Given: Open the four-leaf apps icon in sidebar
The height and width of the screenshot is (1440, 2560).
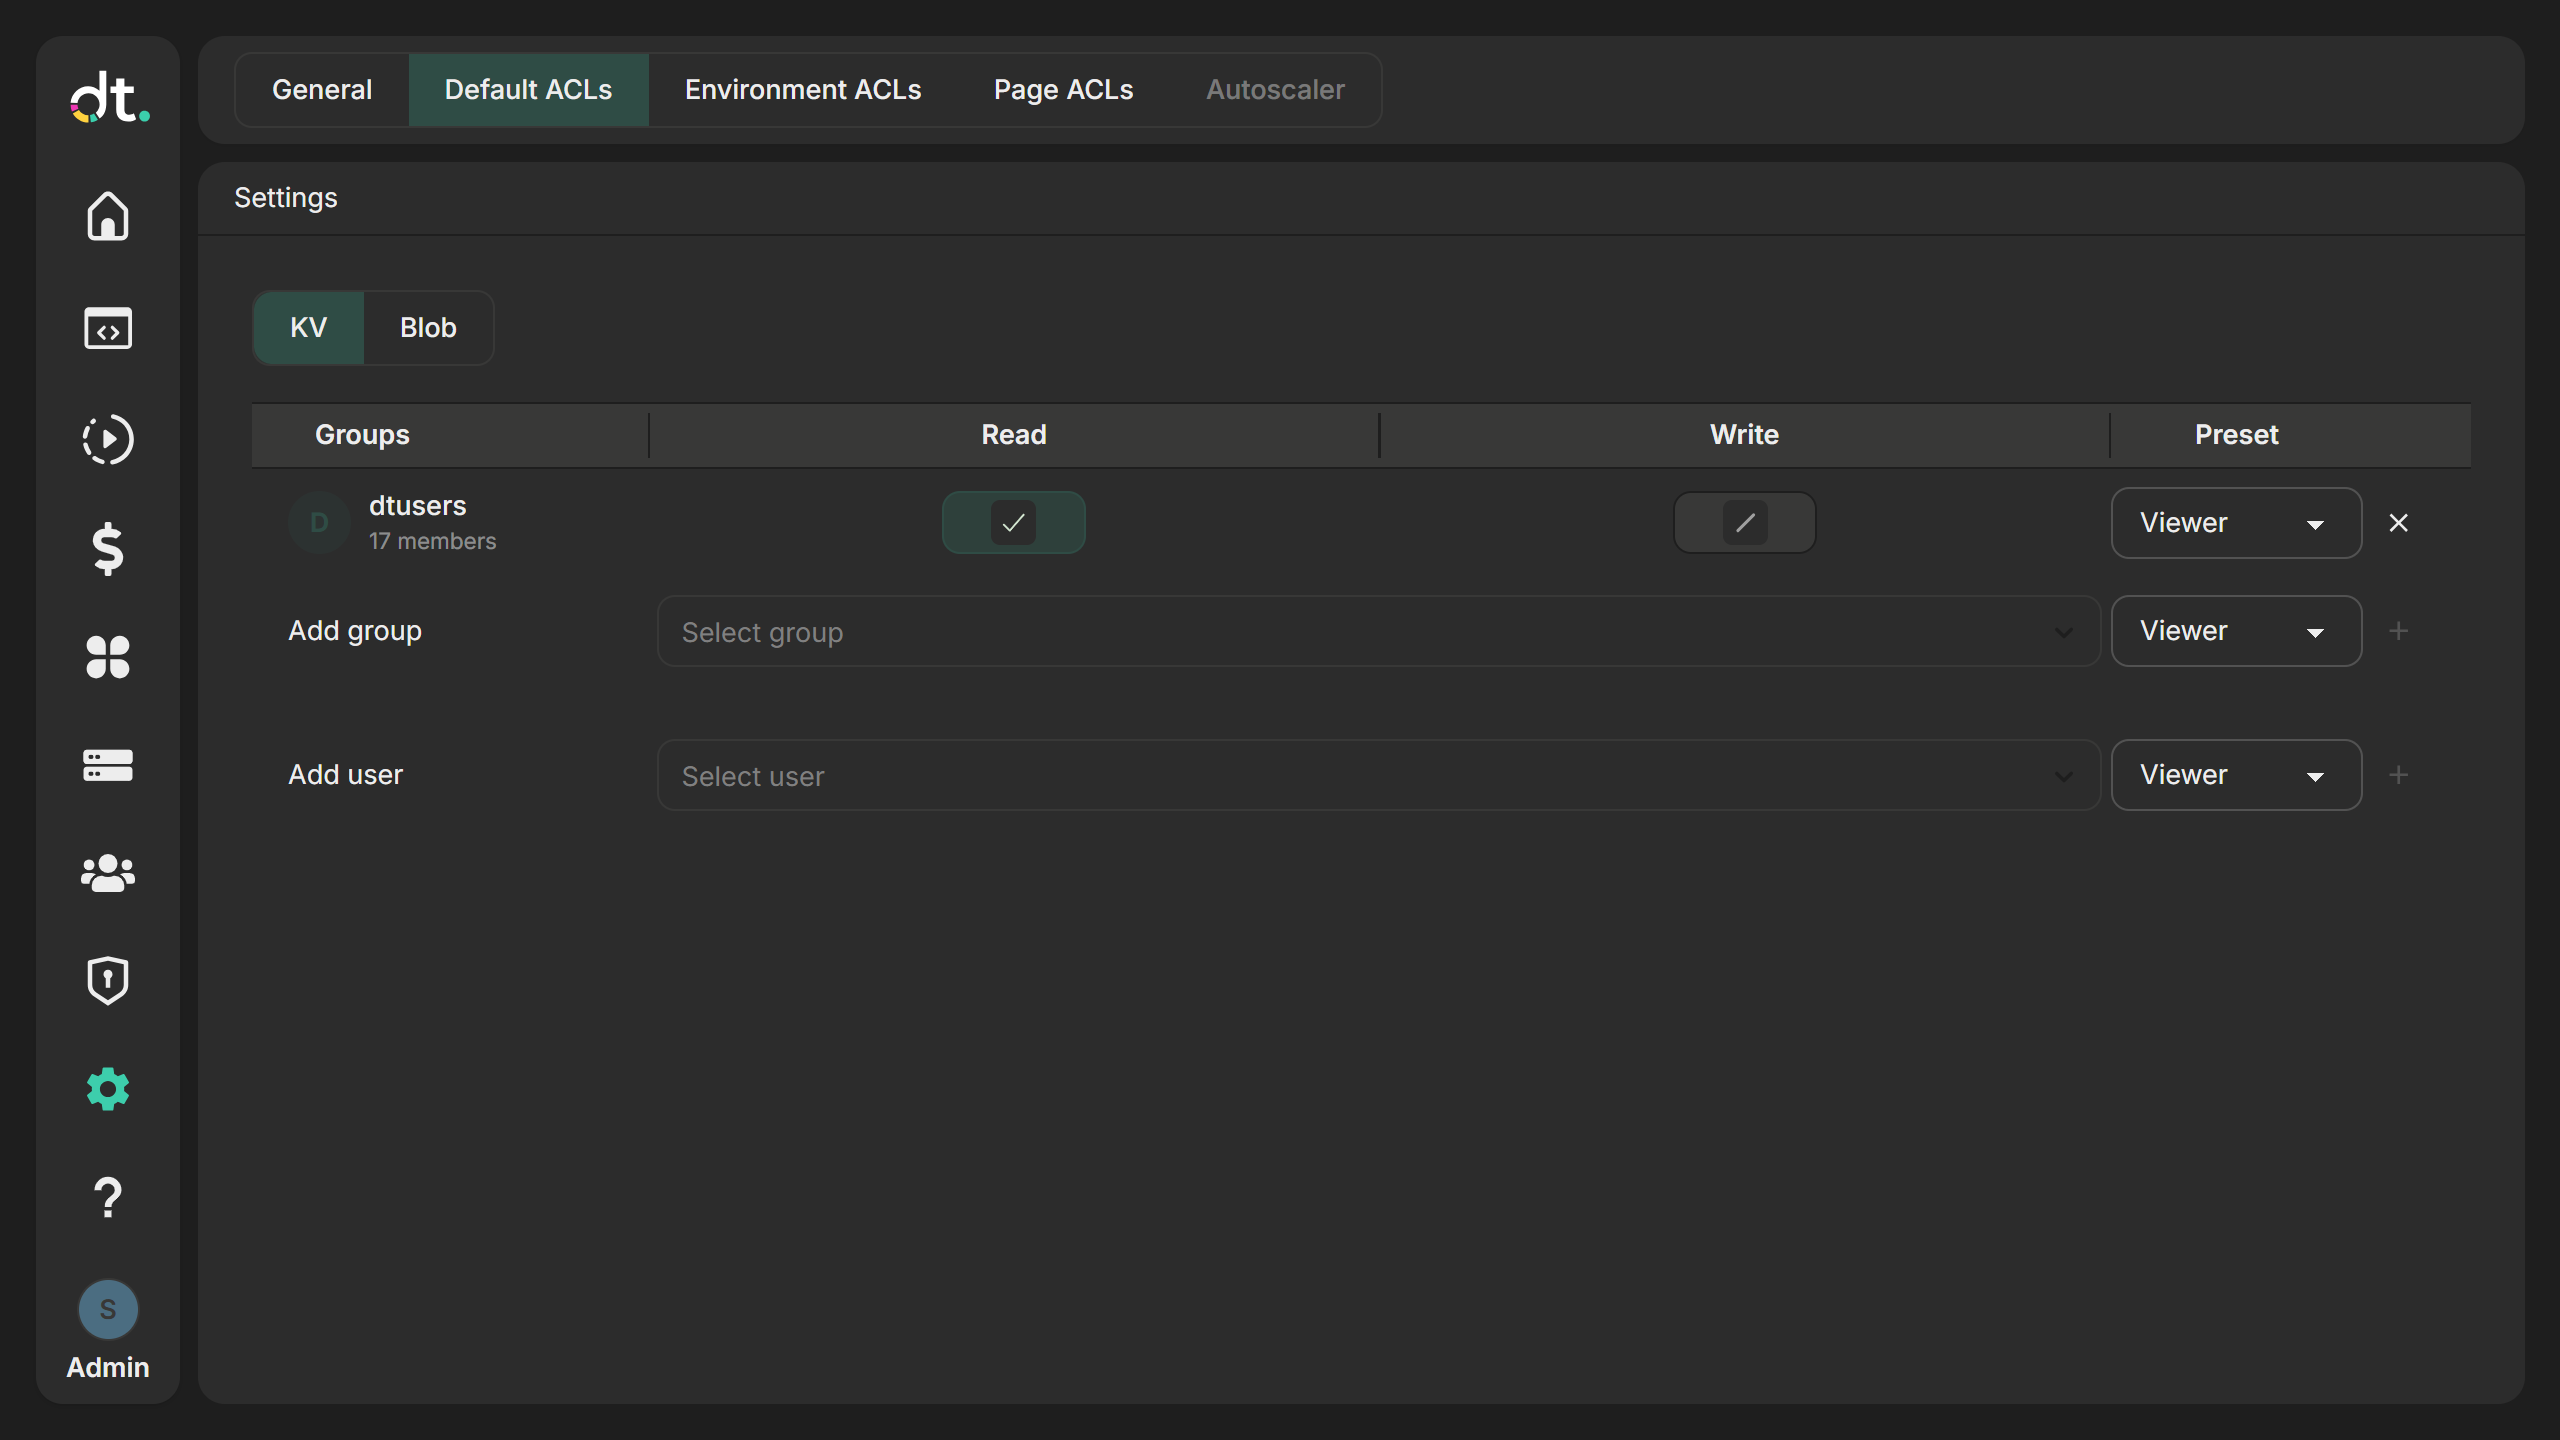Looking at the screenshot, I should 108,657.
